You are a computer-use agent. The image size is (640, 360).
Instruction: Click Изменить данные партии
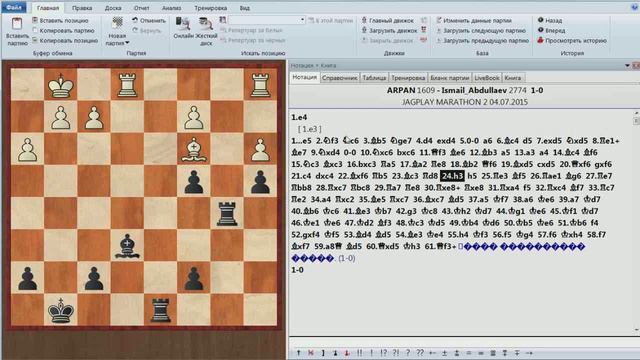point(473,20)
